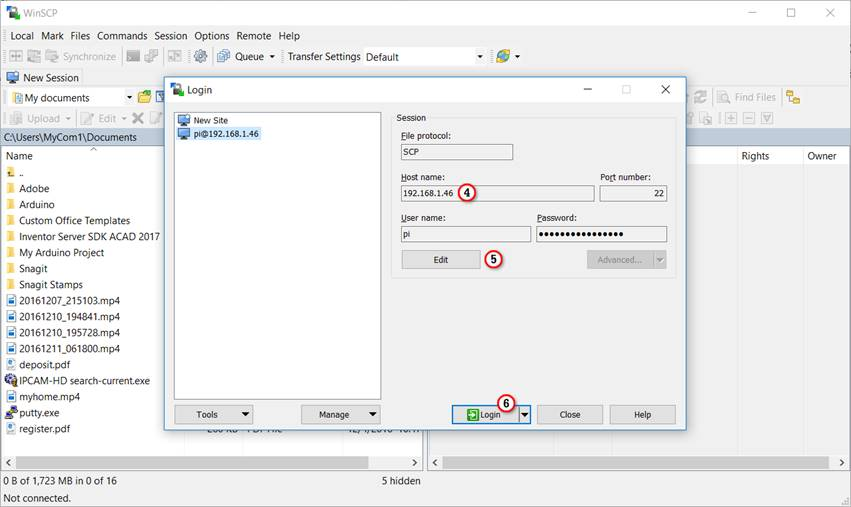Expand the Login button dropdown arrow

pos(524,415)
